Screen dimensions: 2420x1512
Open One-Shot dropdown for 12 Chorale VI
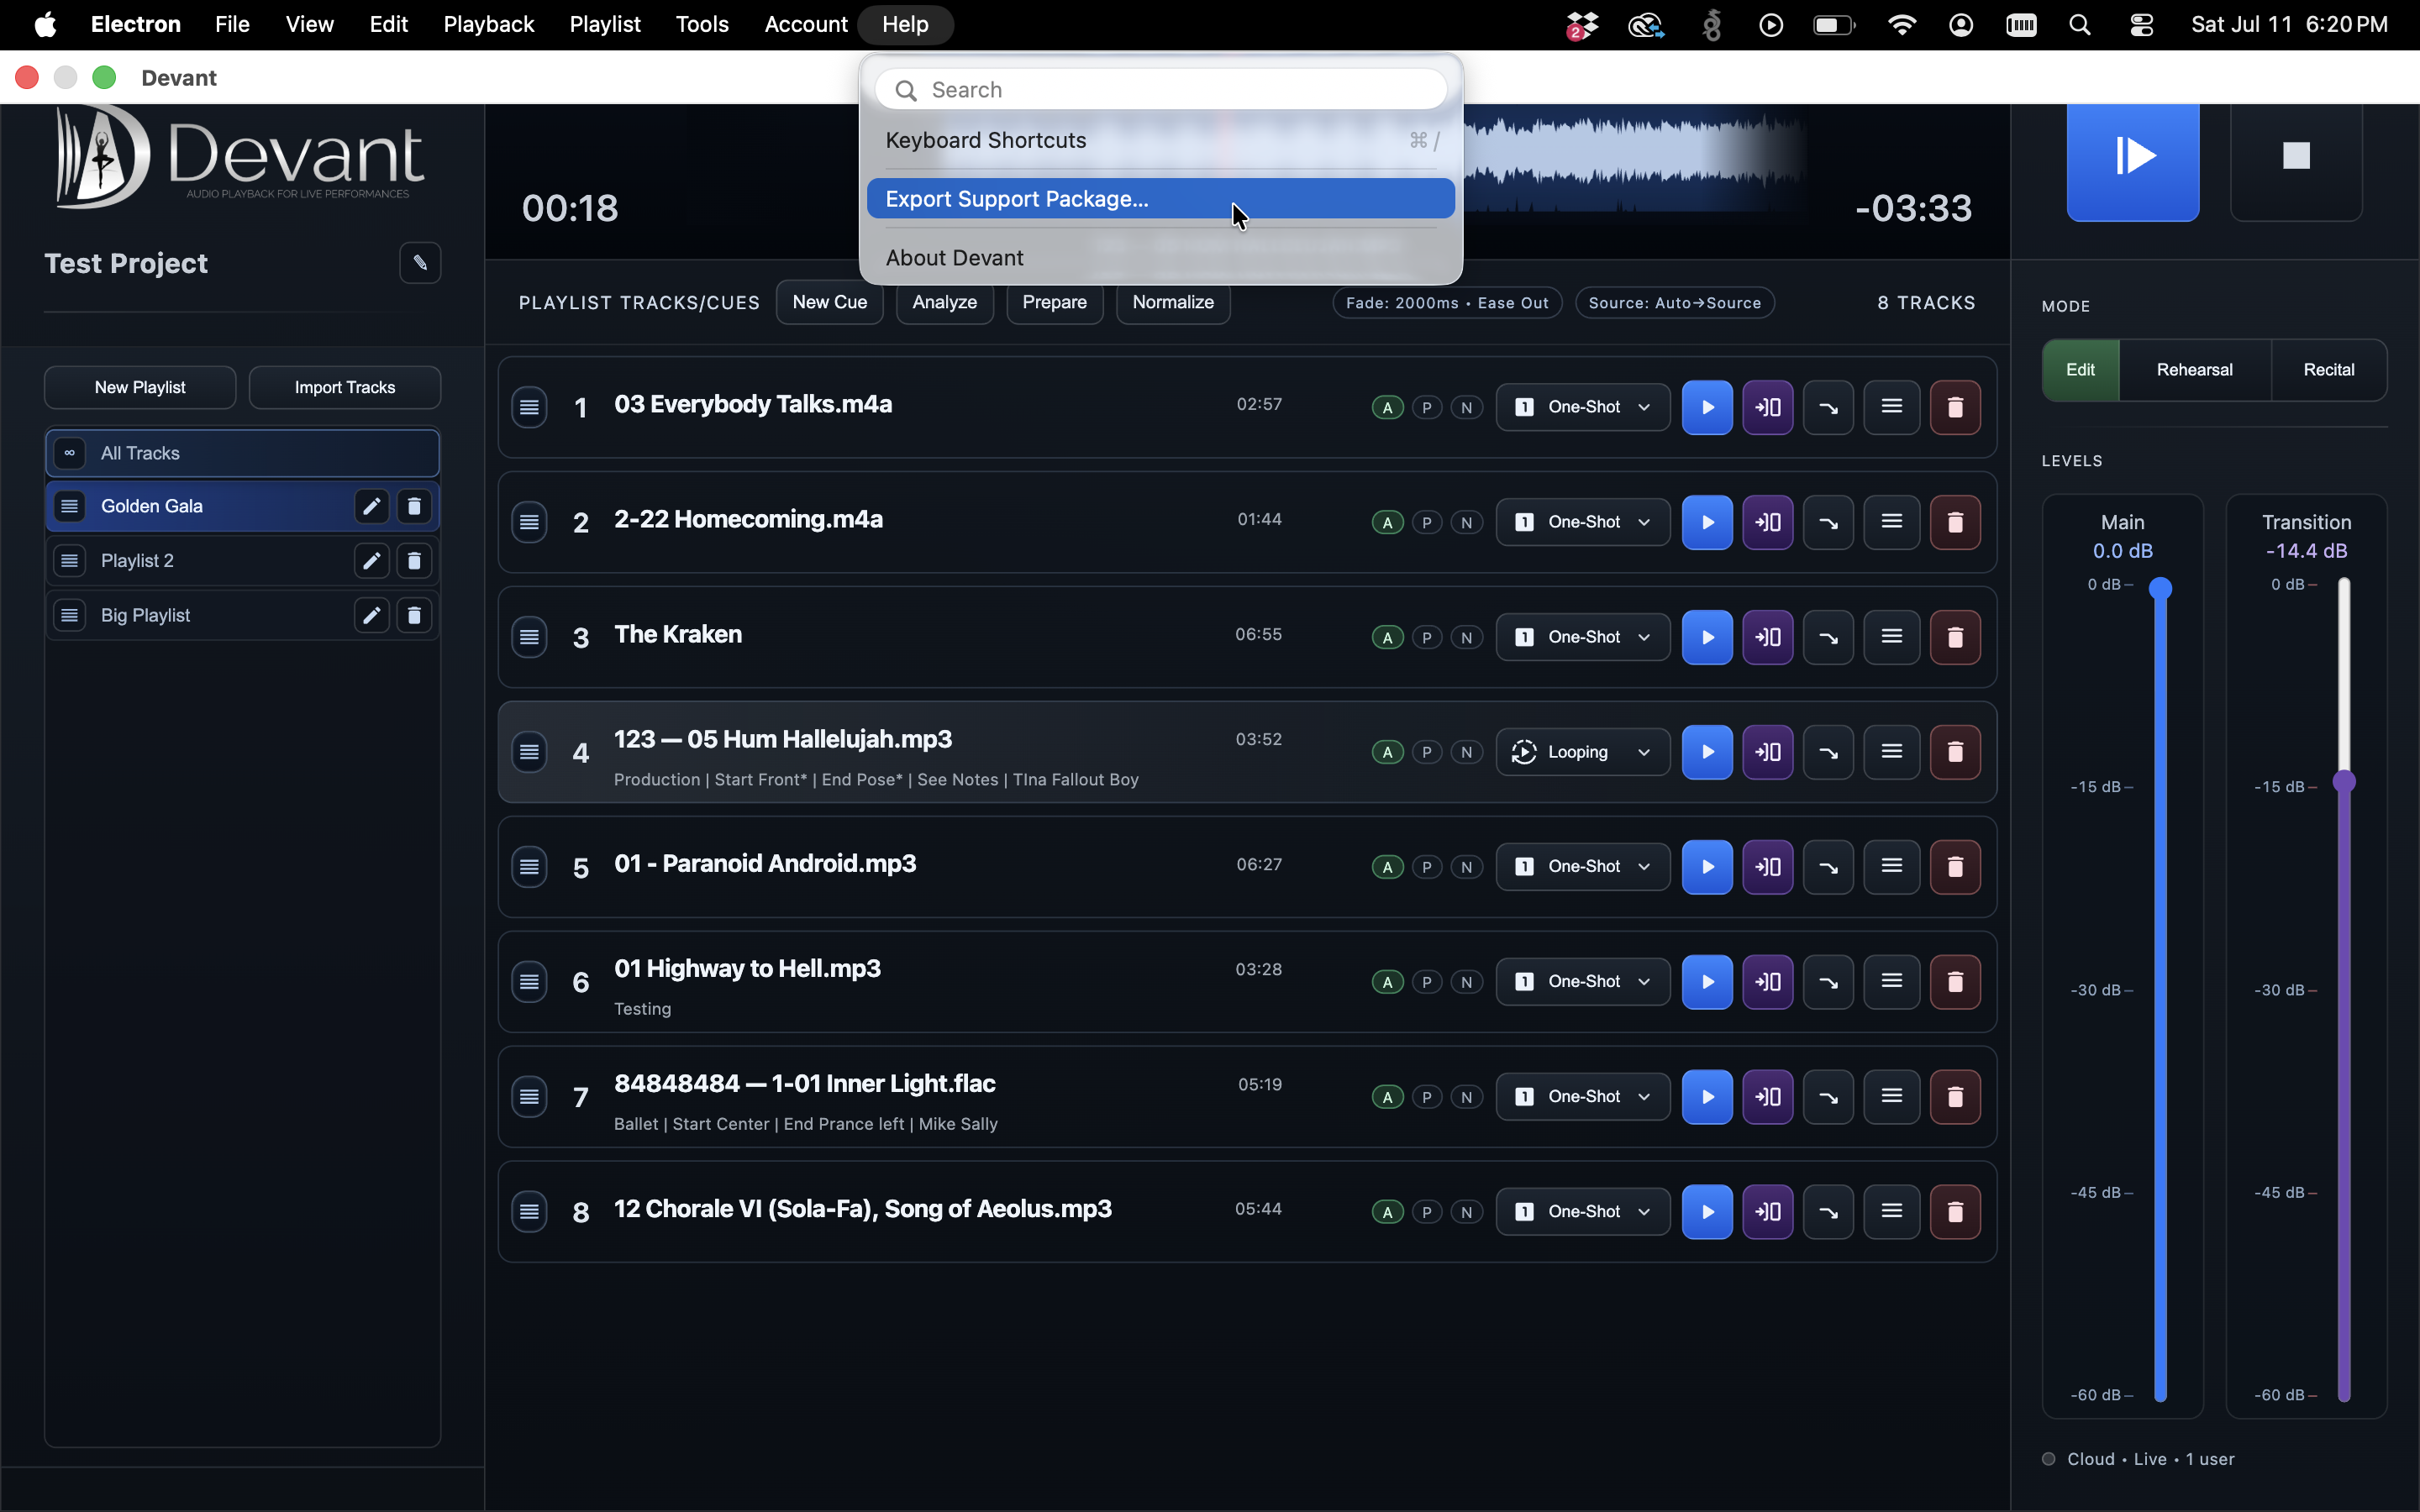point(1582,1212)
